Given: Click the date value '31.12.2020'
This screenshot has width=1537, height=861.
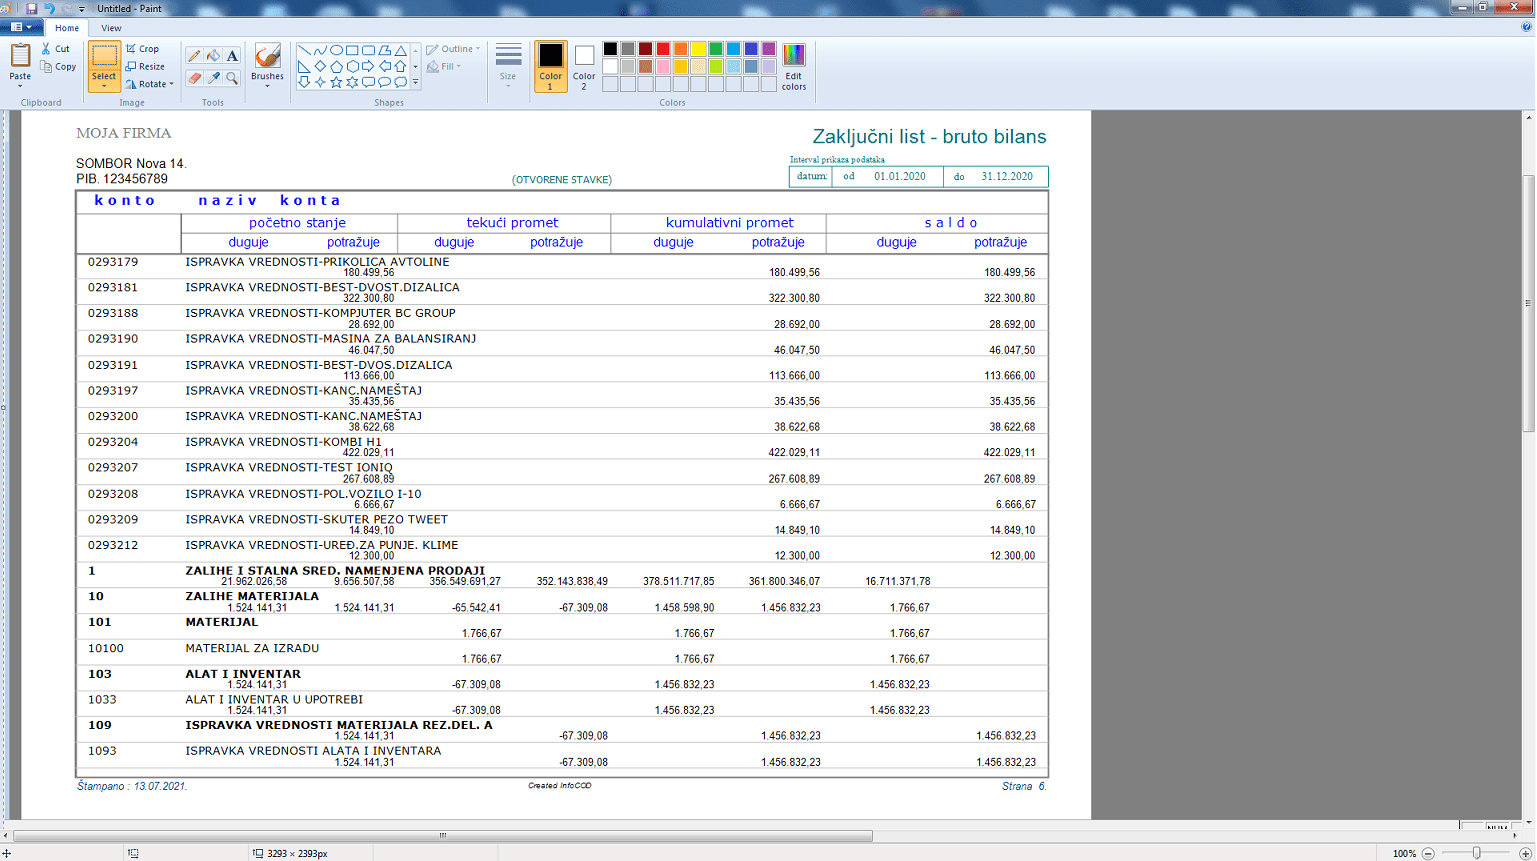Looking at the screenshot, I should (x=1007, y=176).
